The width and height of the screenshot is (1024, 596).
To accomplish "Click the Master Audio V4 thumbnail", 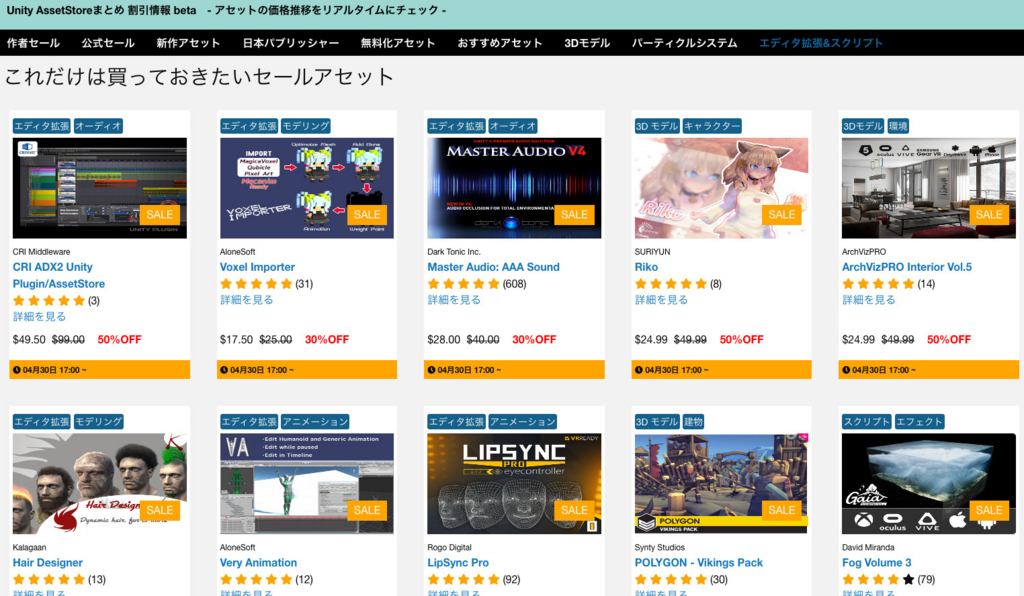I will coord(514,188).
